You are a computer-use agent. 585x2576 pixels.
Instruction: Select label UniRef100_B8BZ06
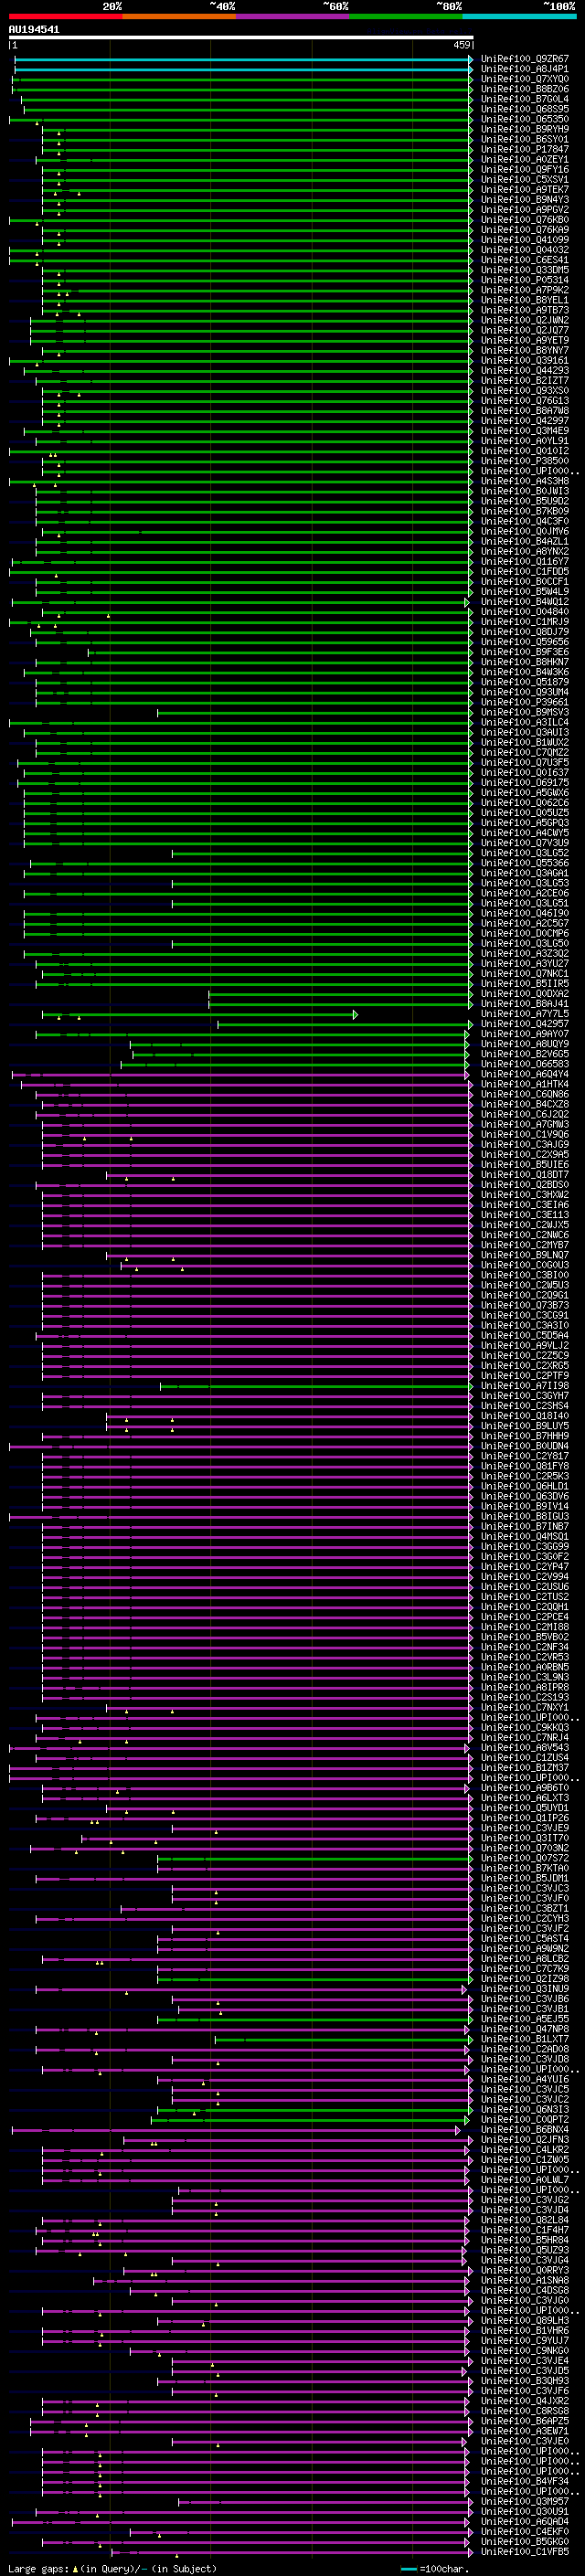coord(524,89)
